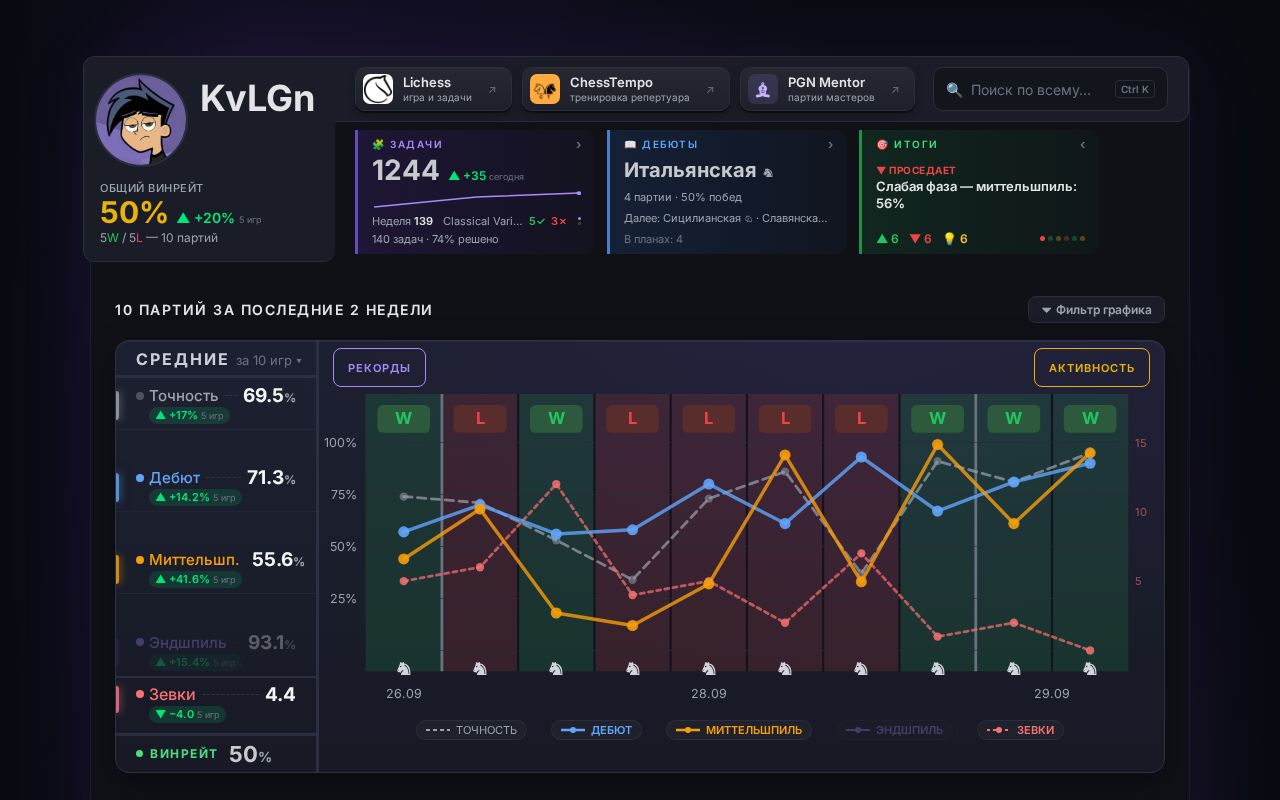Click the puzzle piece icon beside ЗАДАЧИ
Screen dimensions: 1280x800
(378, 145)
